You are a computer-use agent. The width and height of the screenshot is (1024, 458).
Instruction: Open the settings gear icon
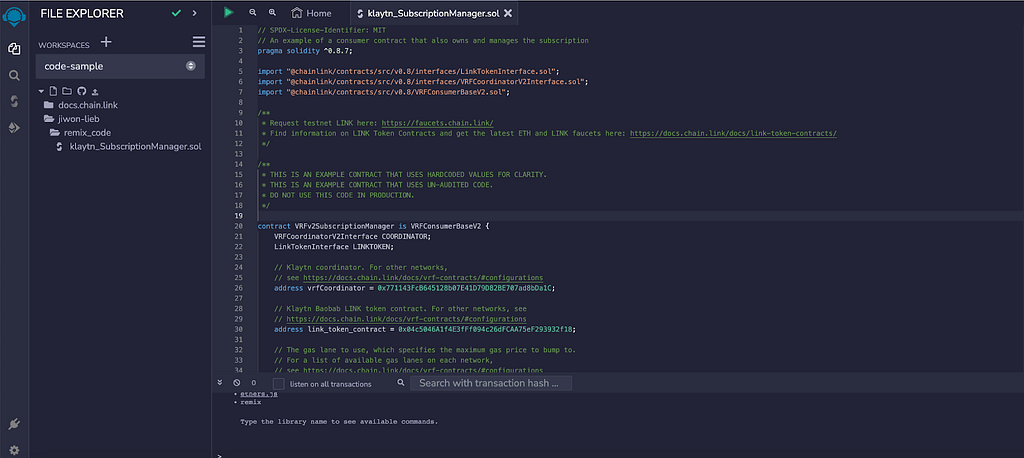[14, 450]
